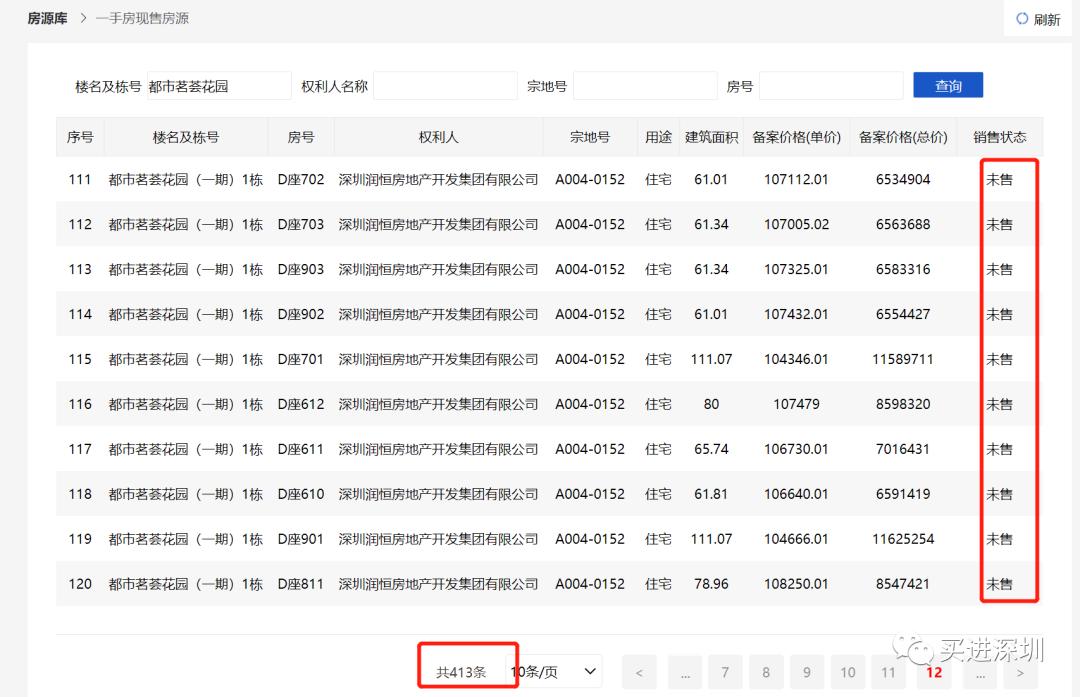
Task: Select the 房源库 breadcrumb entry
Action: [x=47, y=18]
